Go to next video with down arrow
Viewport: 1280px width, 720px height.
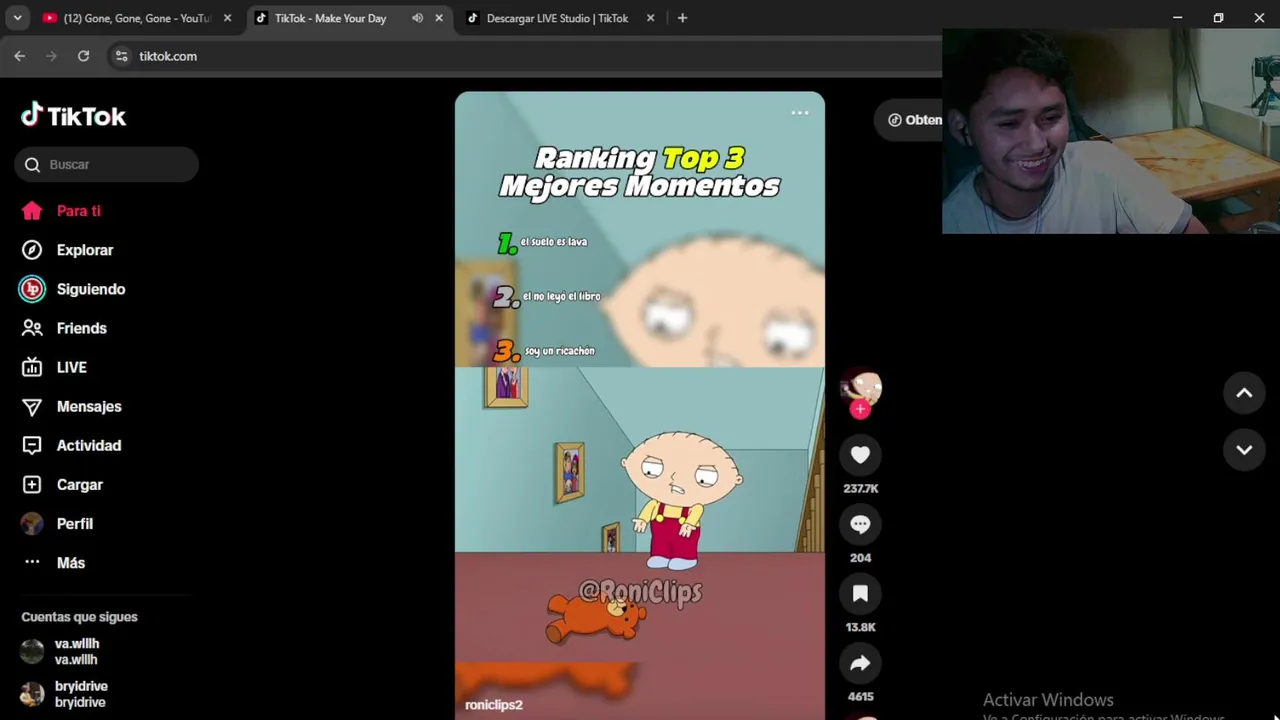tap(1244, 450)
